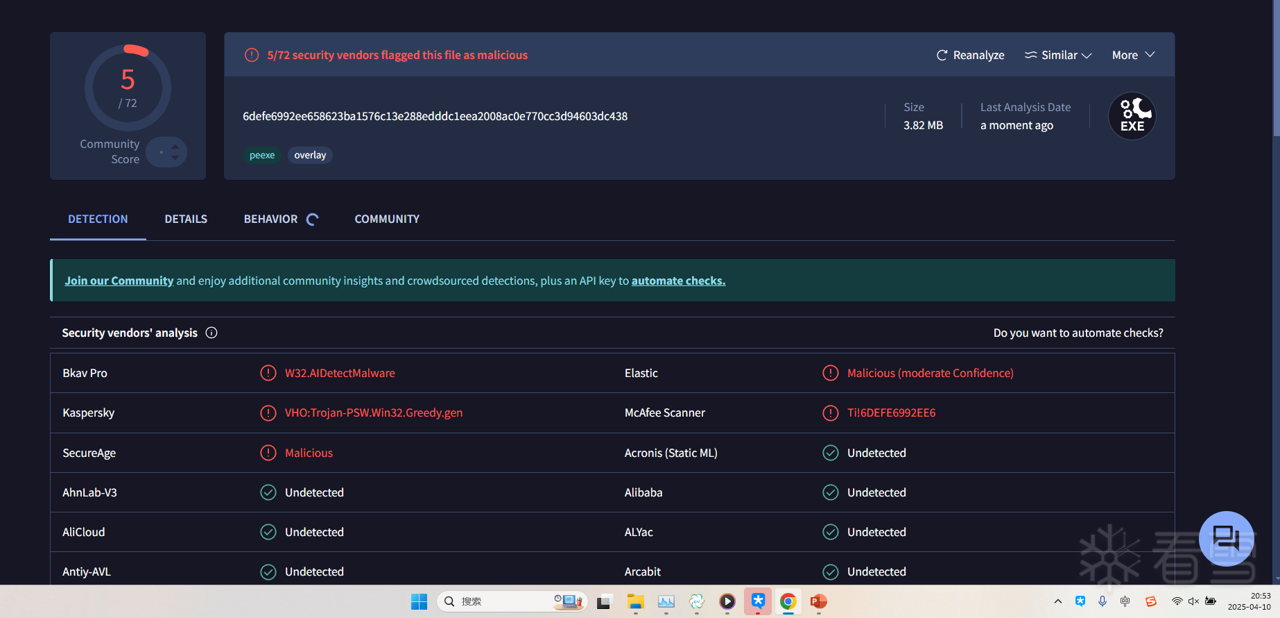
Task: Click the Security vendors' analysis heading
Action: (130, 333)
